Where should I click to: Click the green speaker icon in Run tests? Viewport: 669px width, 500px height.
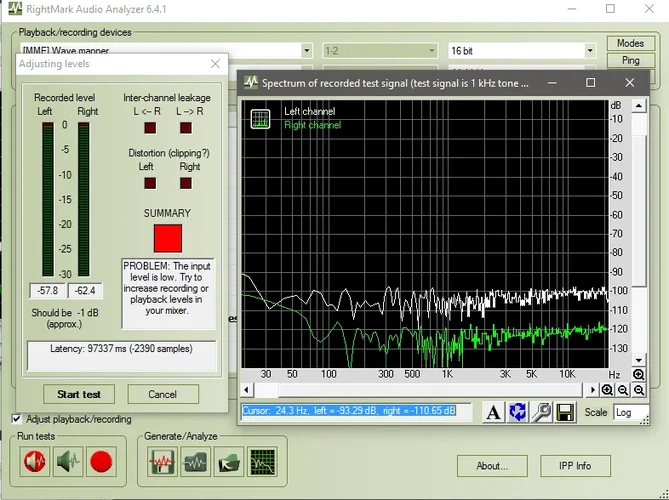pos(68,461)
